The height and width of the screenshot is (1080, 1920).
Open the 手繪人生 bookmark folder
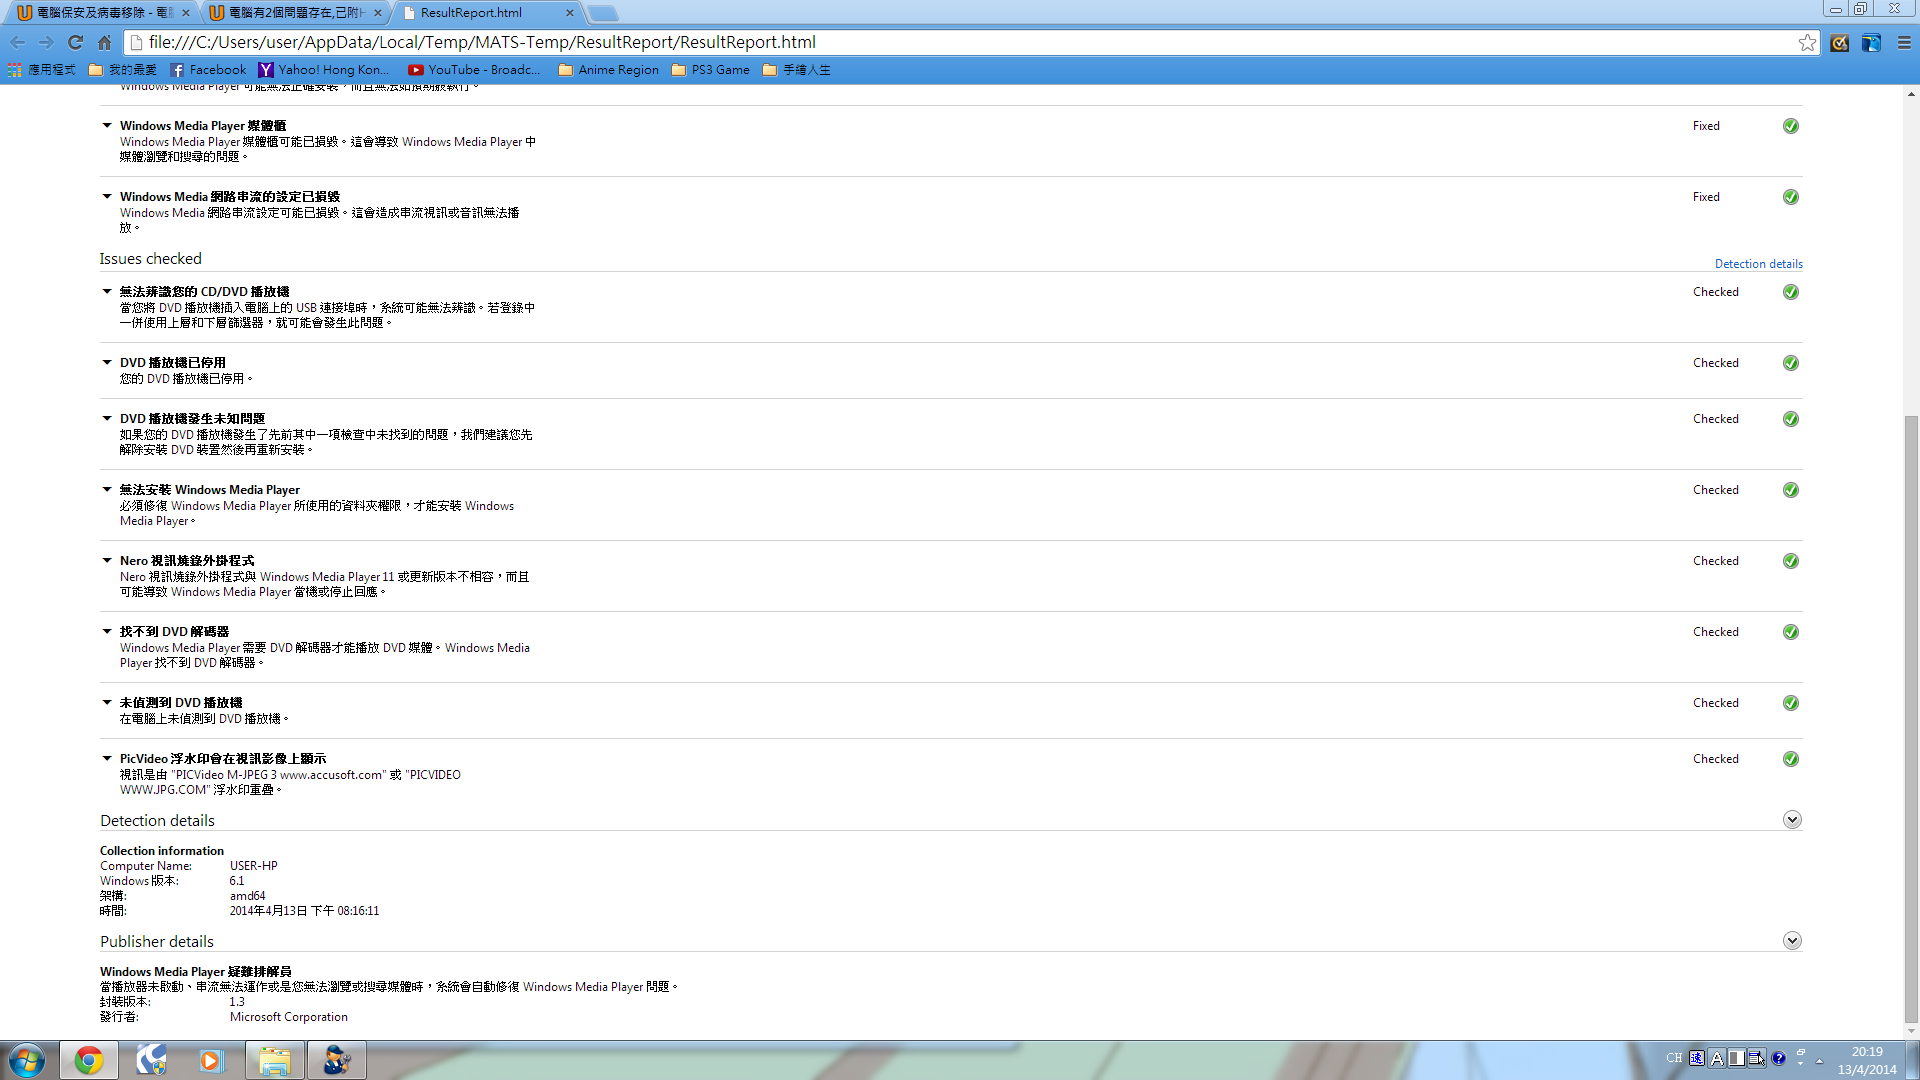click(797, 70)
